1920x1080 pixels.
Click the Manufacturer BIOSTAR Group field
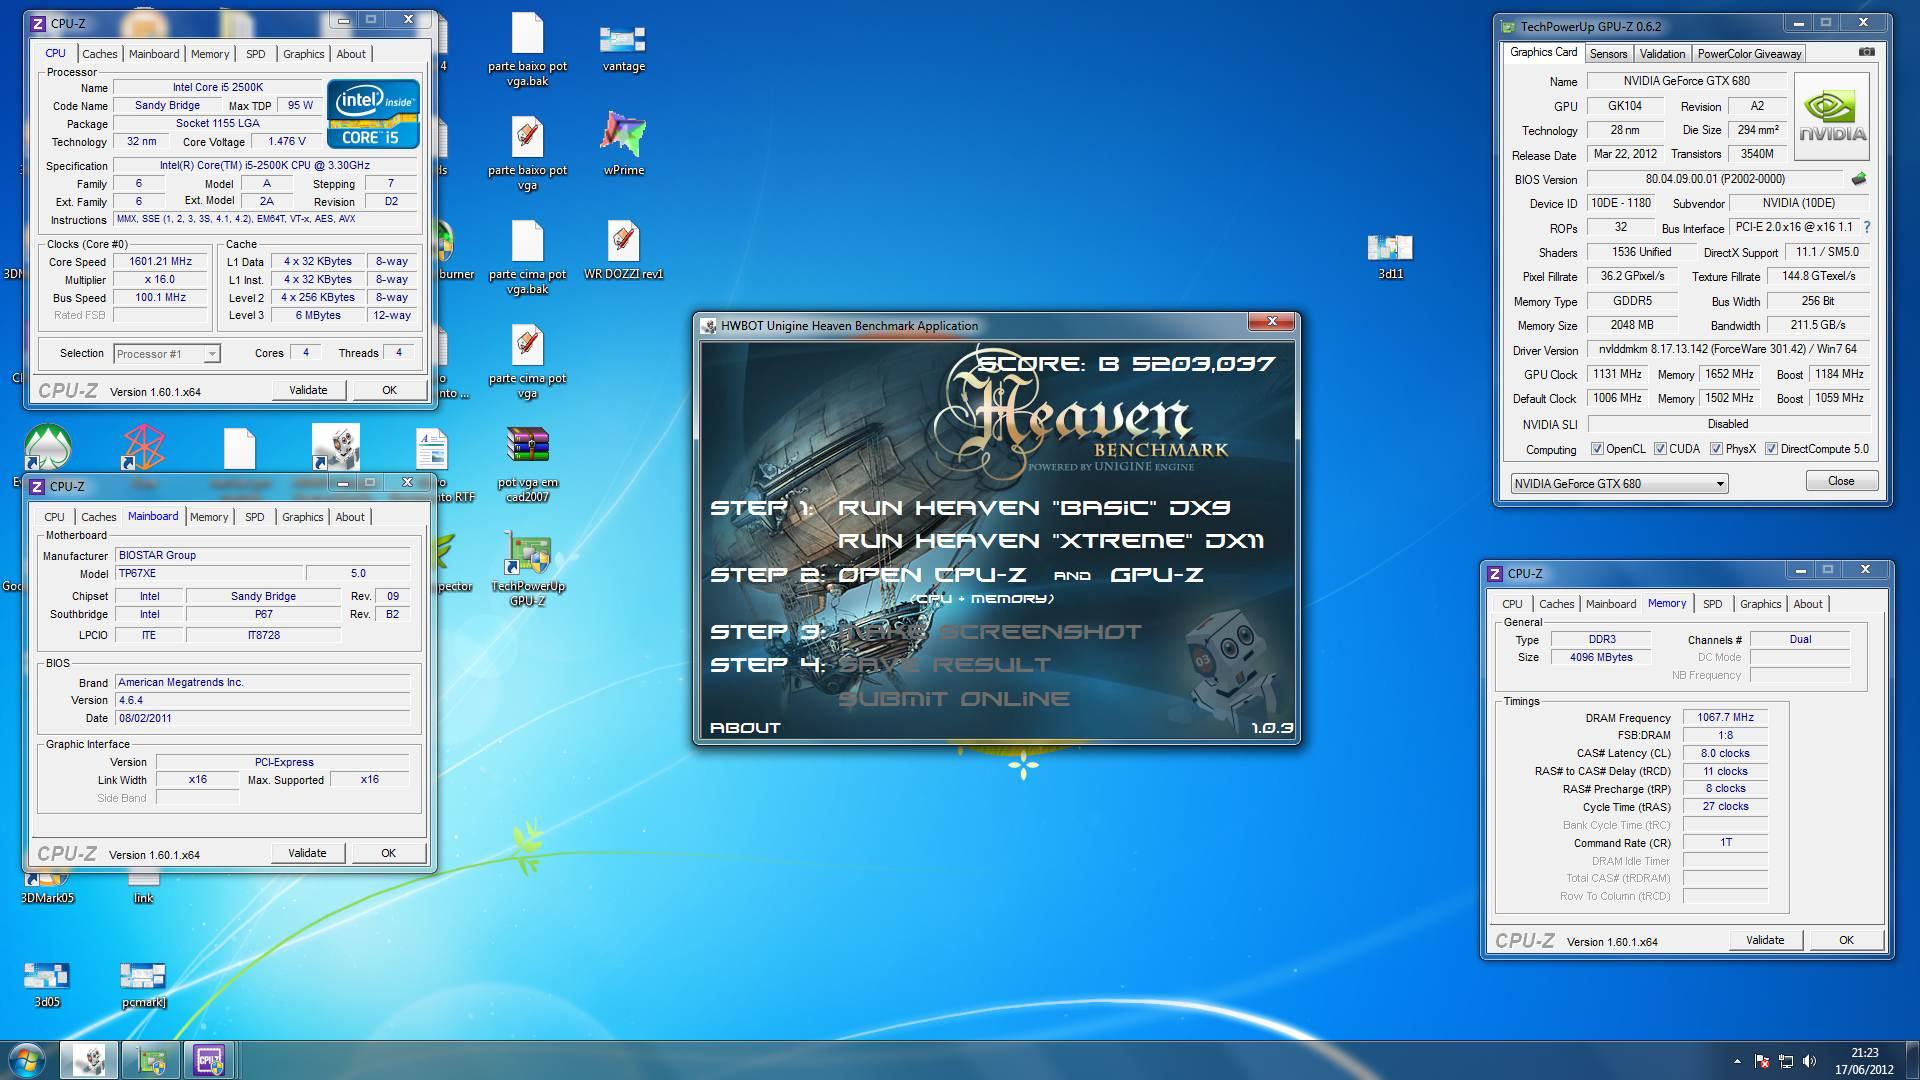coord(263,555)
